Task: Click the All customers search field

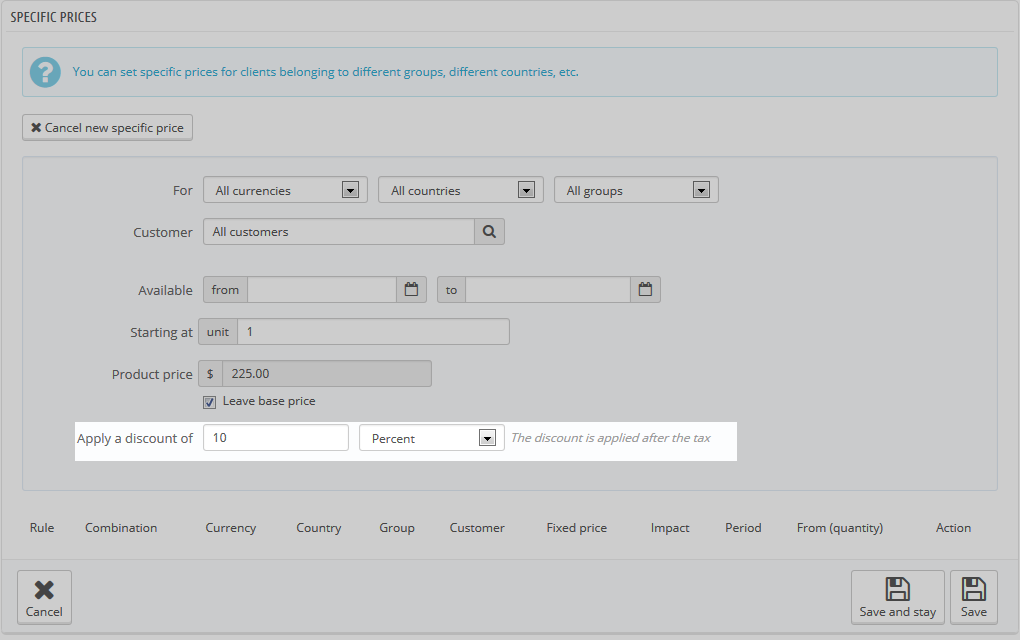Action: point(338,232)
